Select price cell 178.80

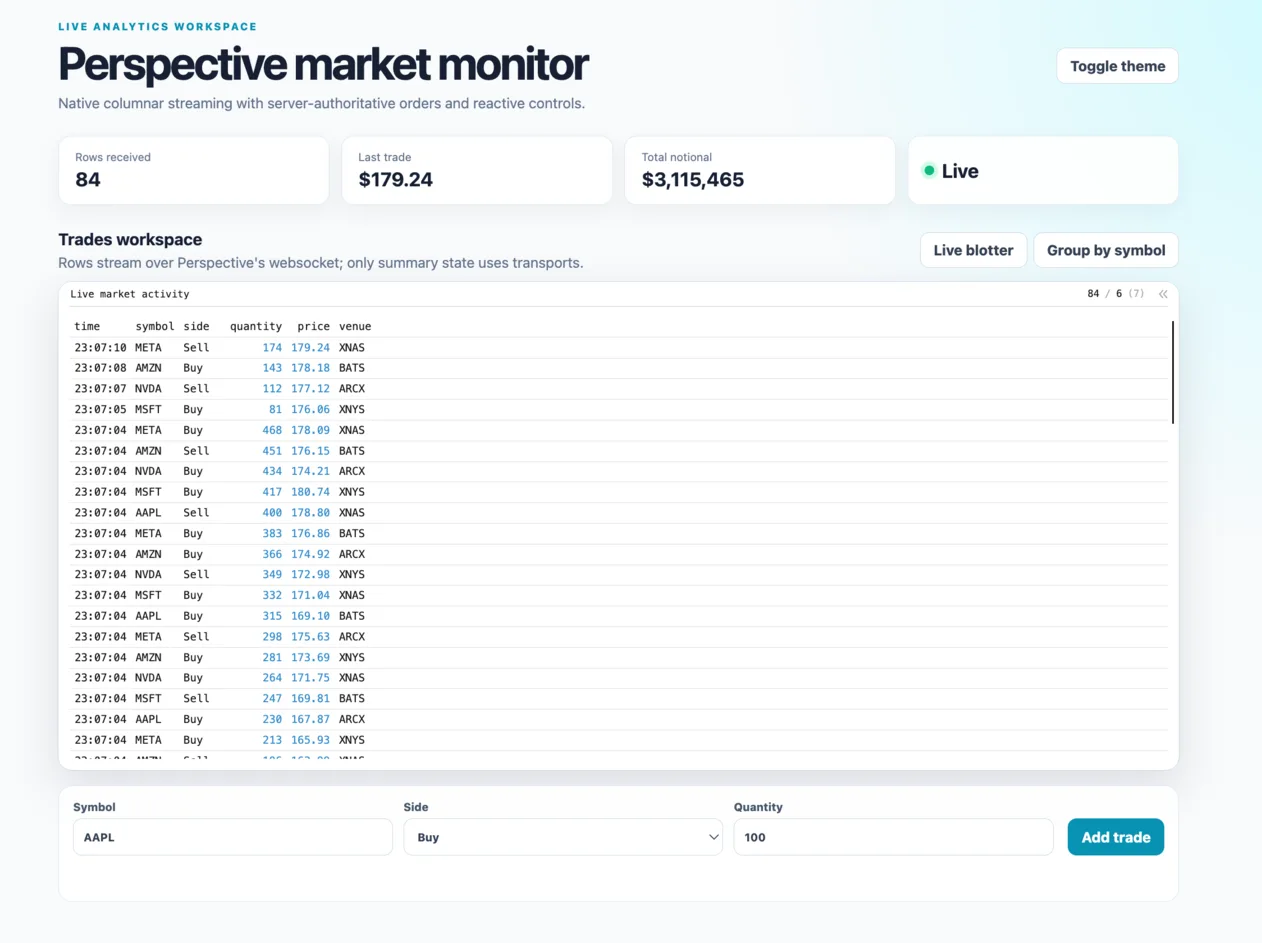tap(310, 513)
